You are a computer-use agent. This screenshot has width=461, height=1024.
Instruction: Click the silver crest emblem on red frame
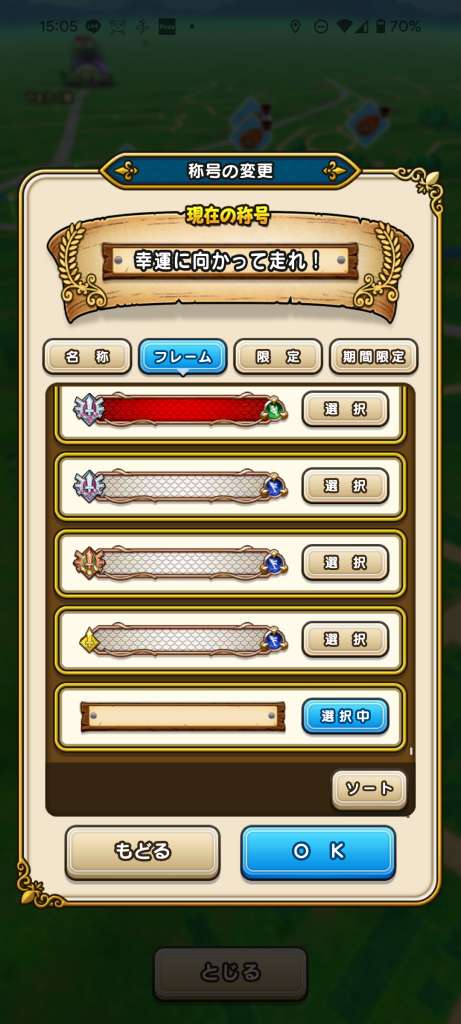[x=88, y=411]
